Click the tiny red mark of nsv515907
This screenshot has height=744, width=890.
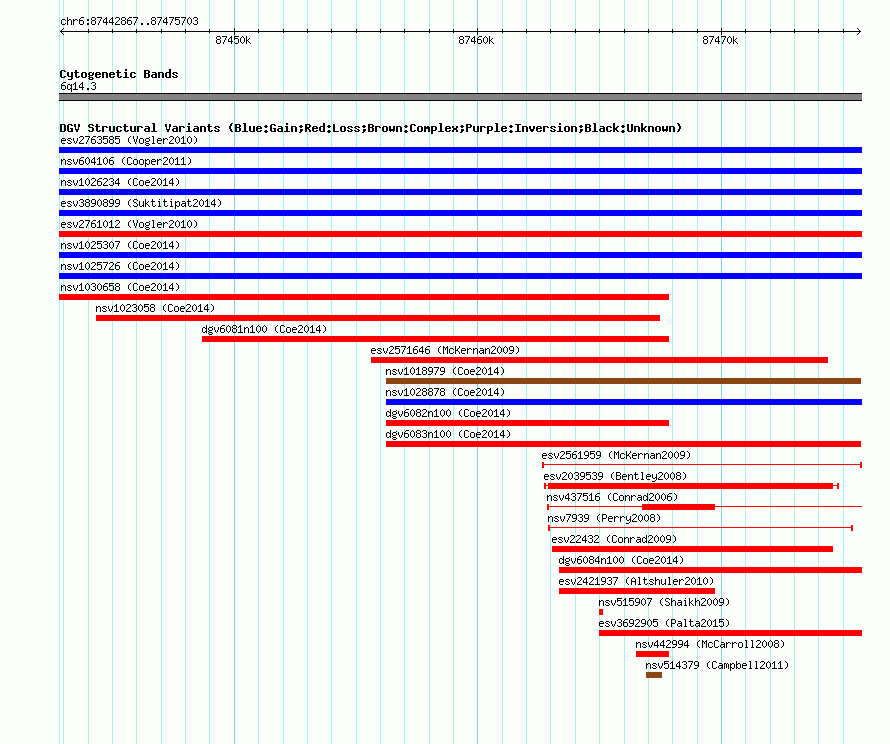[601, 612]
